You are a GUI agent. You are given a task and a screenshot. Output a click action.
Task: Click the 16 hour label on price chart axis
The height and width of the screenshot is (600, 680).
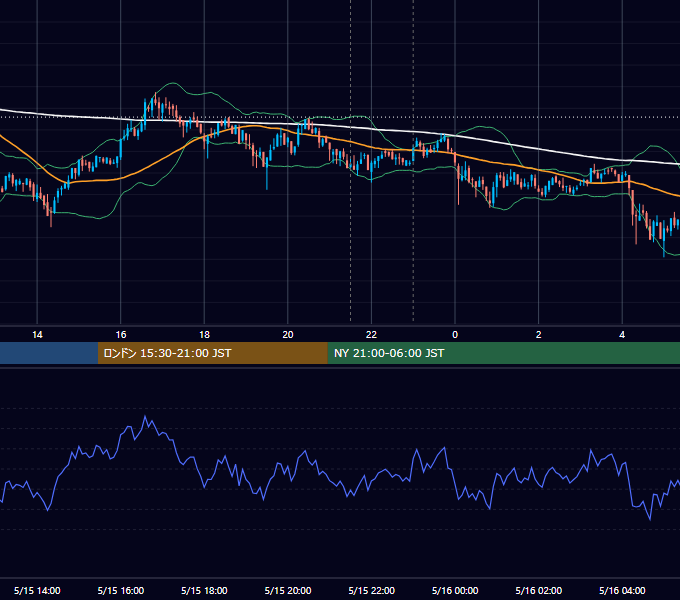(x=121, y=335)
